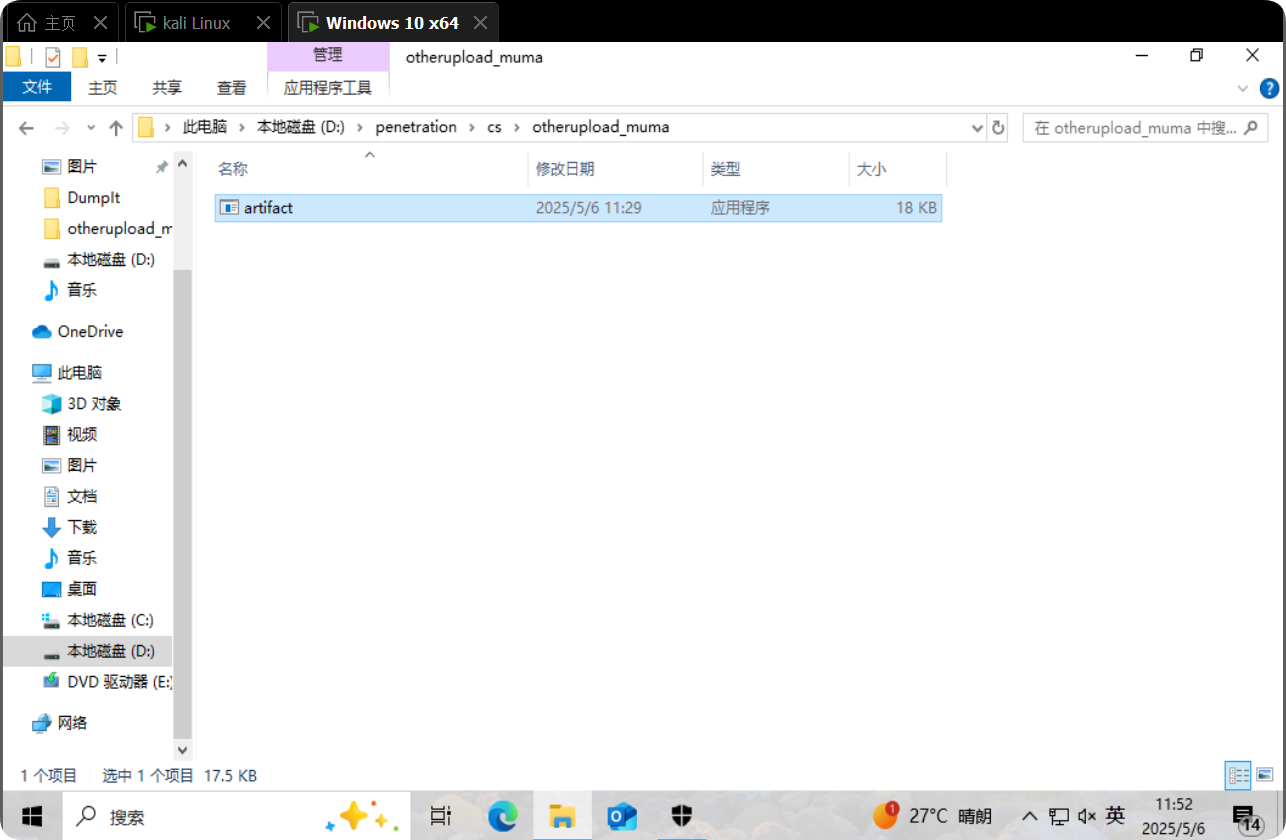The height and width of the screenshot is (840, 1286).
Task: Select quick access 音乐 entry
Action: [x=82, y=291]
